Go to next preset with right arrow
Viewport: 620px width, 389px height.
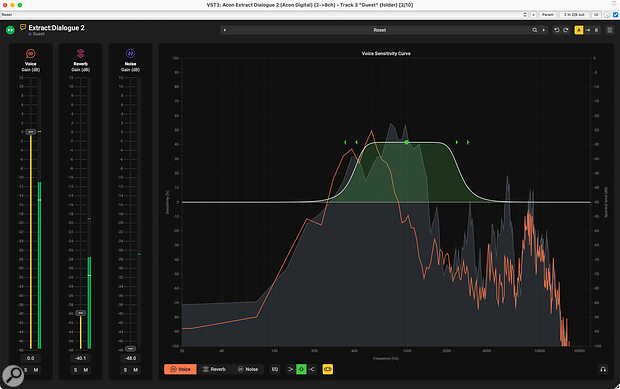[544, 30]
